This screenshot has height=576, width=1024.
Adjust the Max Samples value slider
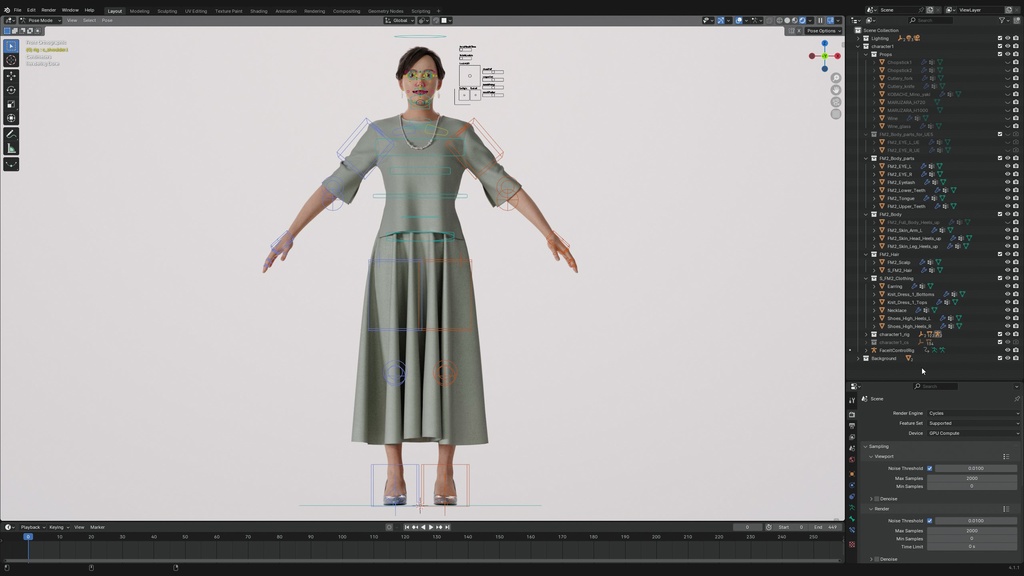[972, 480]
